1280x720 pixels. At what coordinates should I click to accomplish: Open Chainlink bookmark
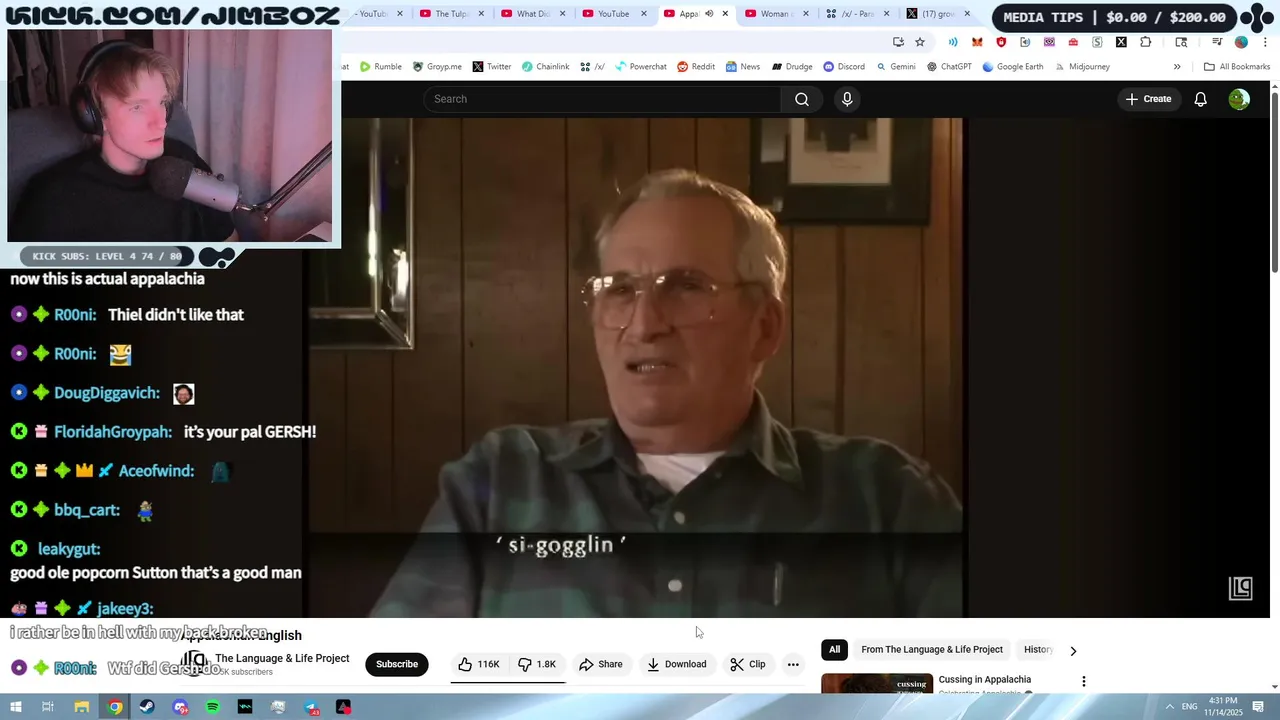click(545, 67)
